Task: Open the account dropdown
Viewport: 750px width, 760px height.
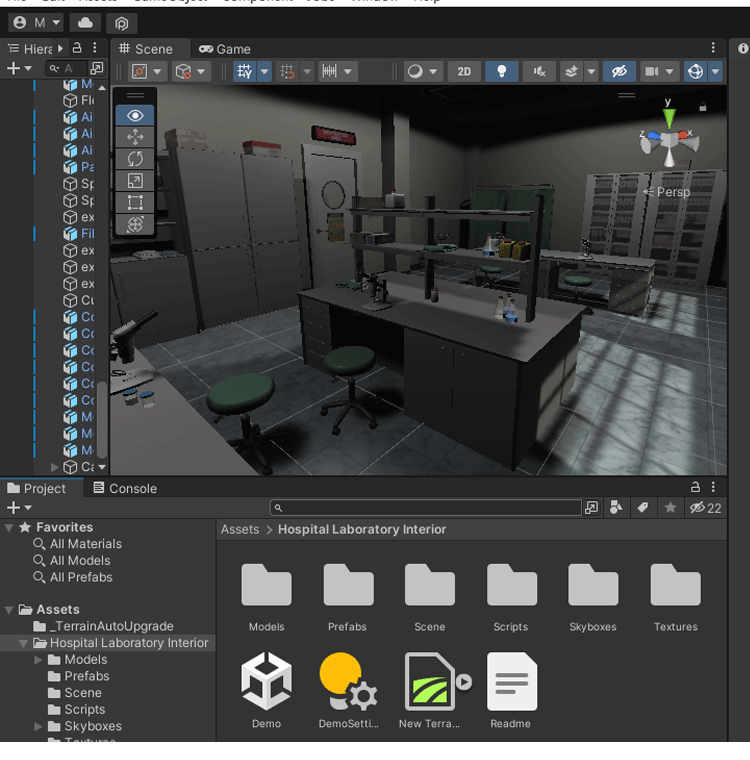Action: 37,22
